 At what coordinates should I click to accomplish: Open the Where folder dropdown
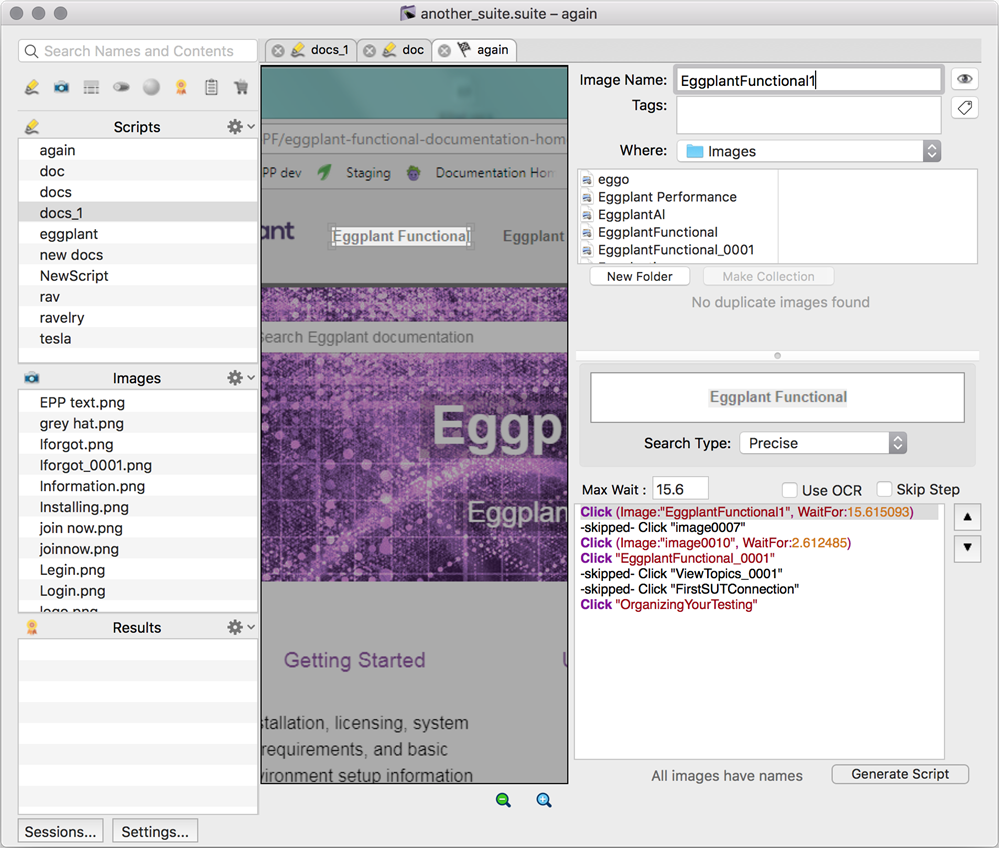click(809, 151)
